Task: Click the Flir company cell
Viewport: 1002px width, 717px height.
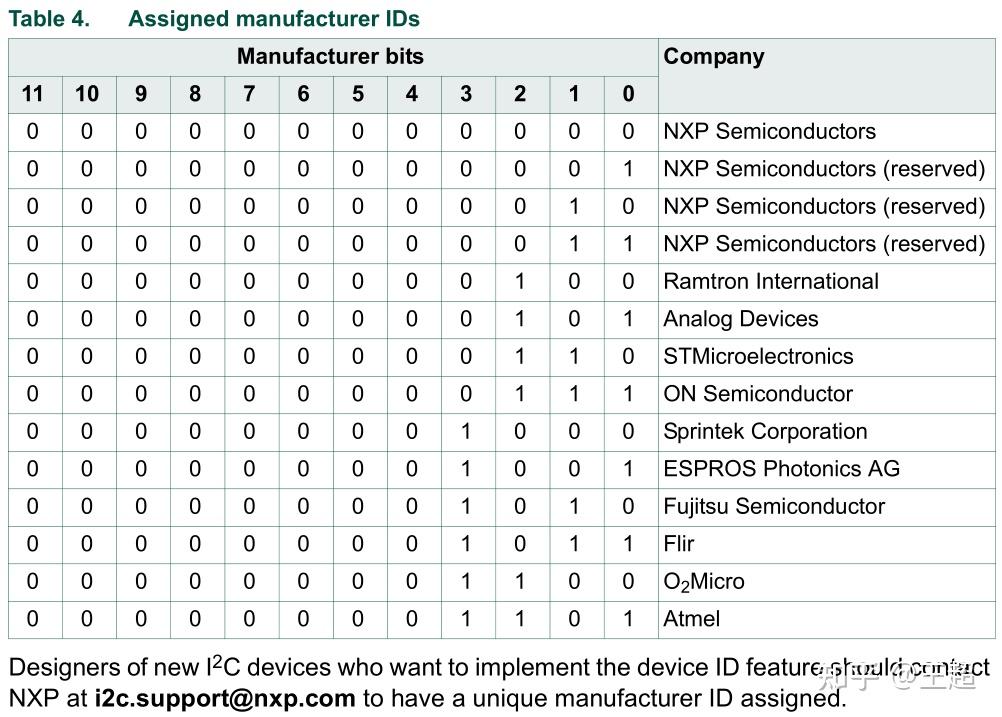Action: pyautogui.click(x=679, y=544)
